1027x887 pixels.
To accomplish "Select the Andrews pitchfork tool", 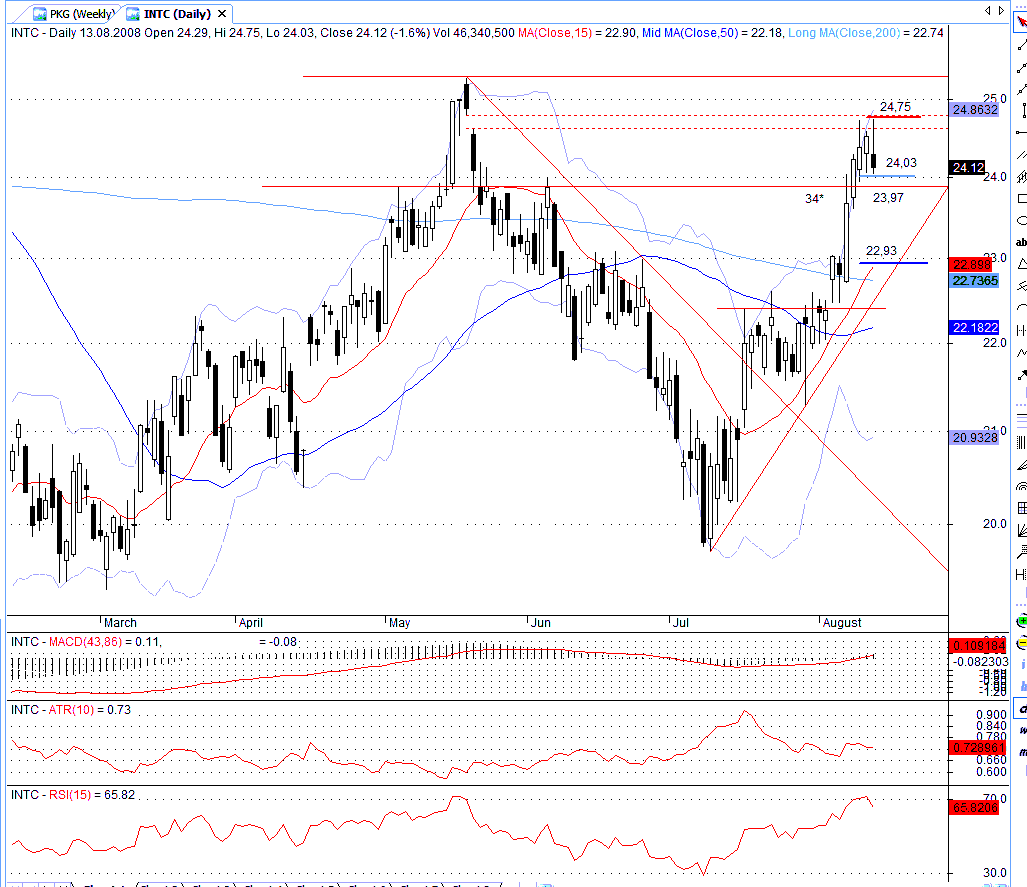I will click(1022, 286).
